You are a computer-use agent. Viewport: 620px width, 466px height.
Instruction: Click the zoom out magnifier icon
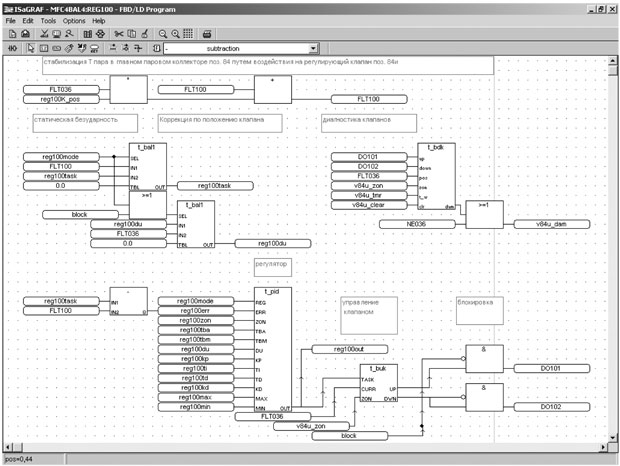click(x=162, y=34)
